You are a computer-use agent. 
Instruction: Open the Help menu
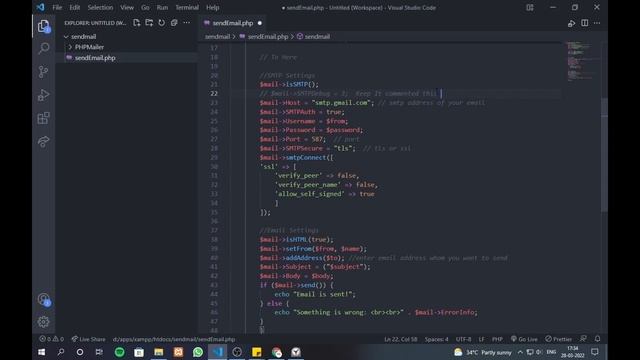(x=213, y=7)
